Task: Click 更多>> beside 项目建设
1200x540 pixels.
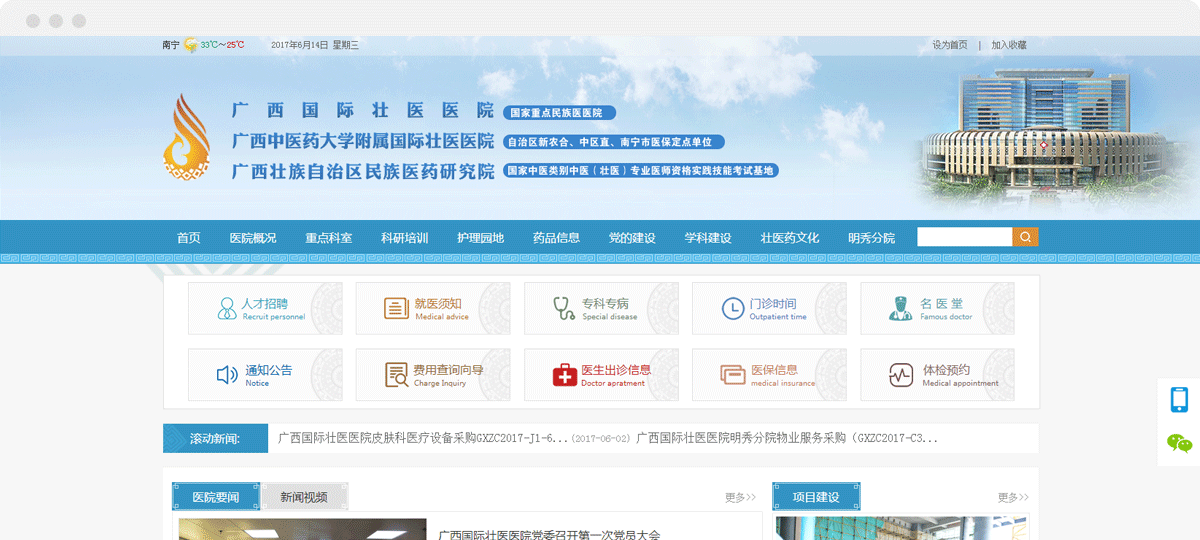Action: click(1013, 497)
